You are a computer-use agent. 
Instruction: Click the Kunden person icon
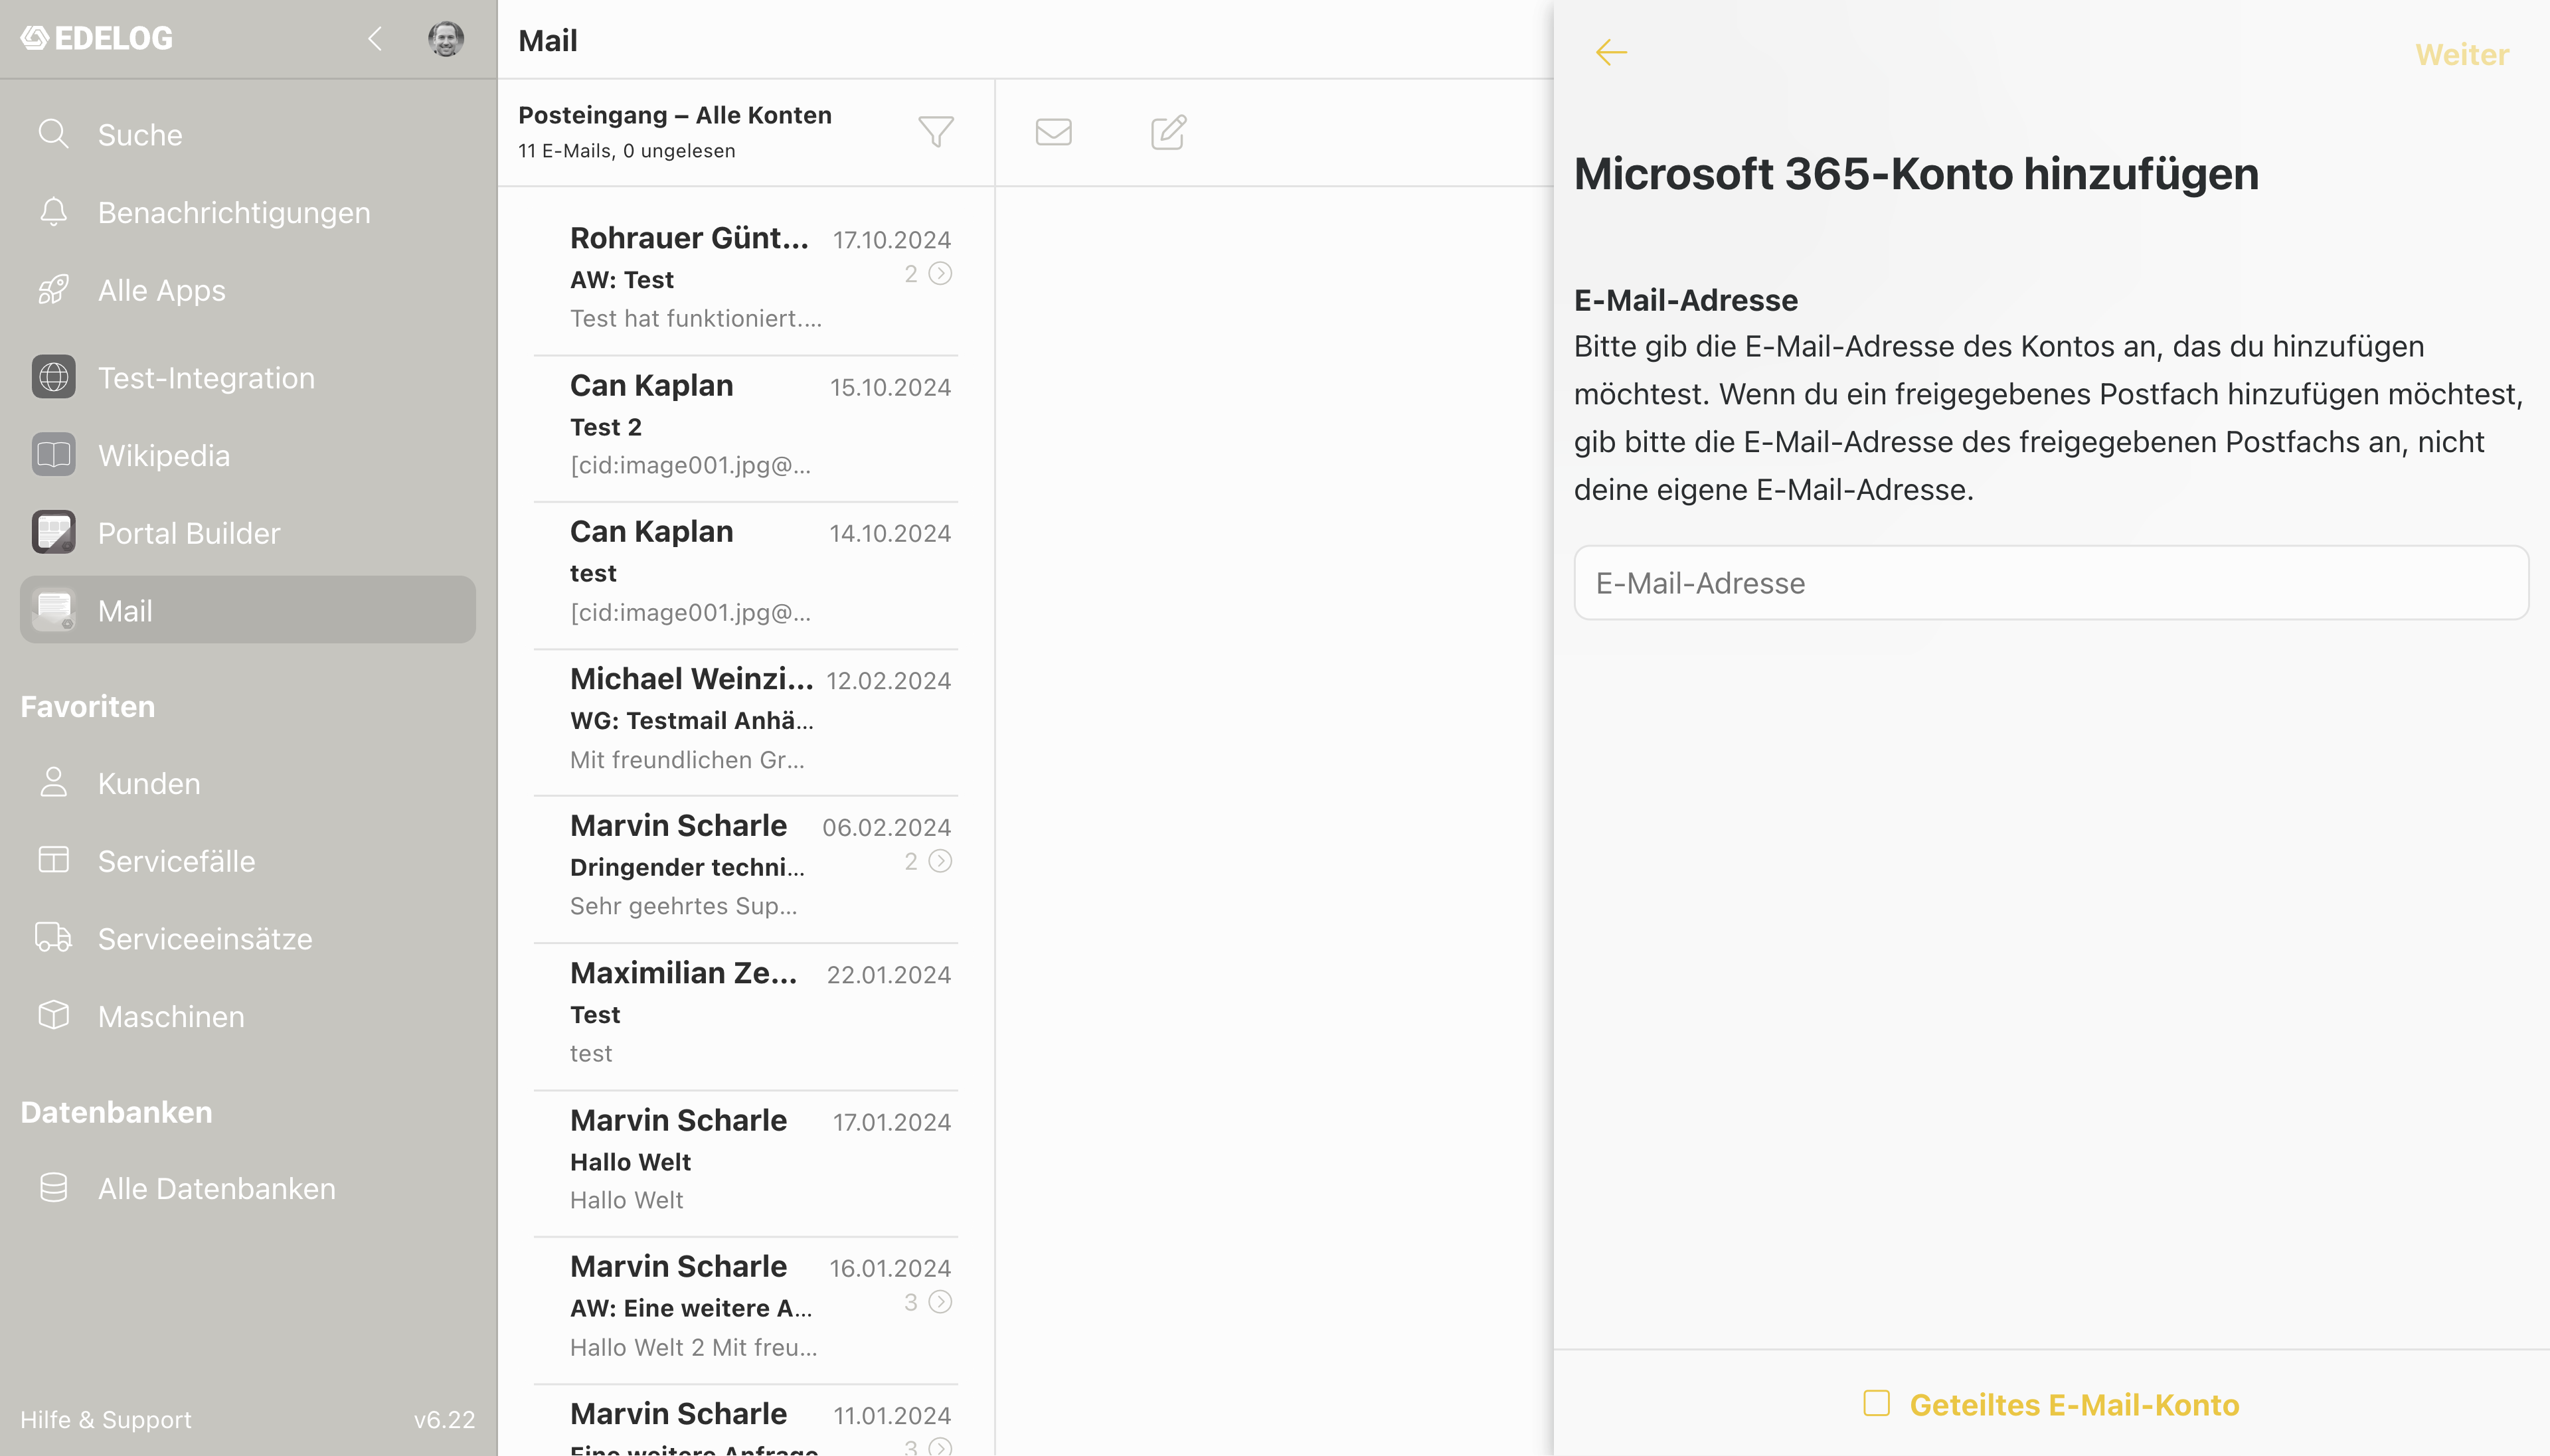pos(53,782)
